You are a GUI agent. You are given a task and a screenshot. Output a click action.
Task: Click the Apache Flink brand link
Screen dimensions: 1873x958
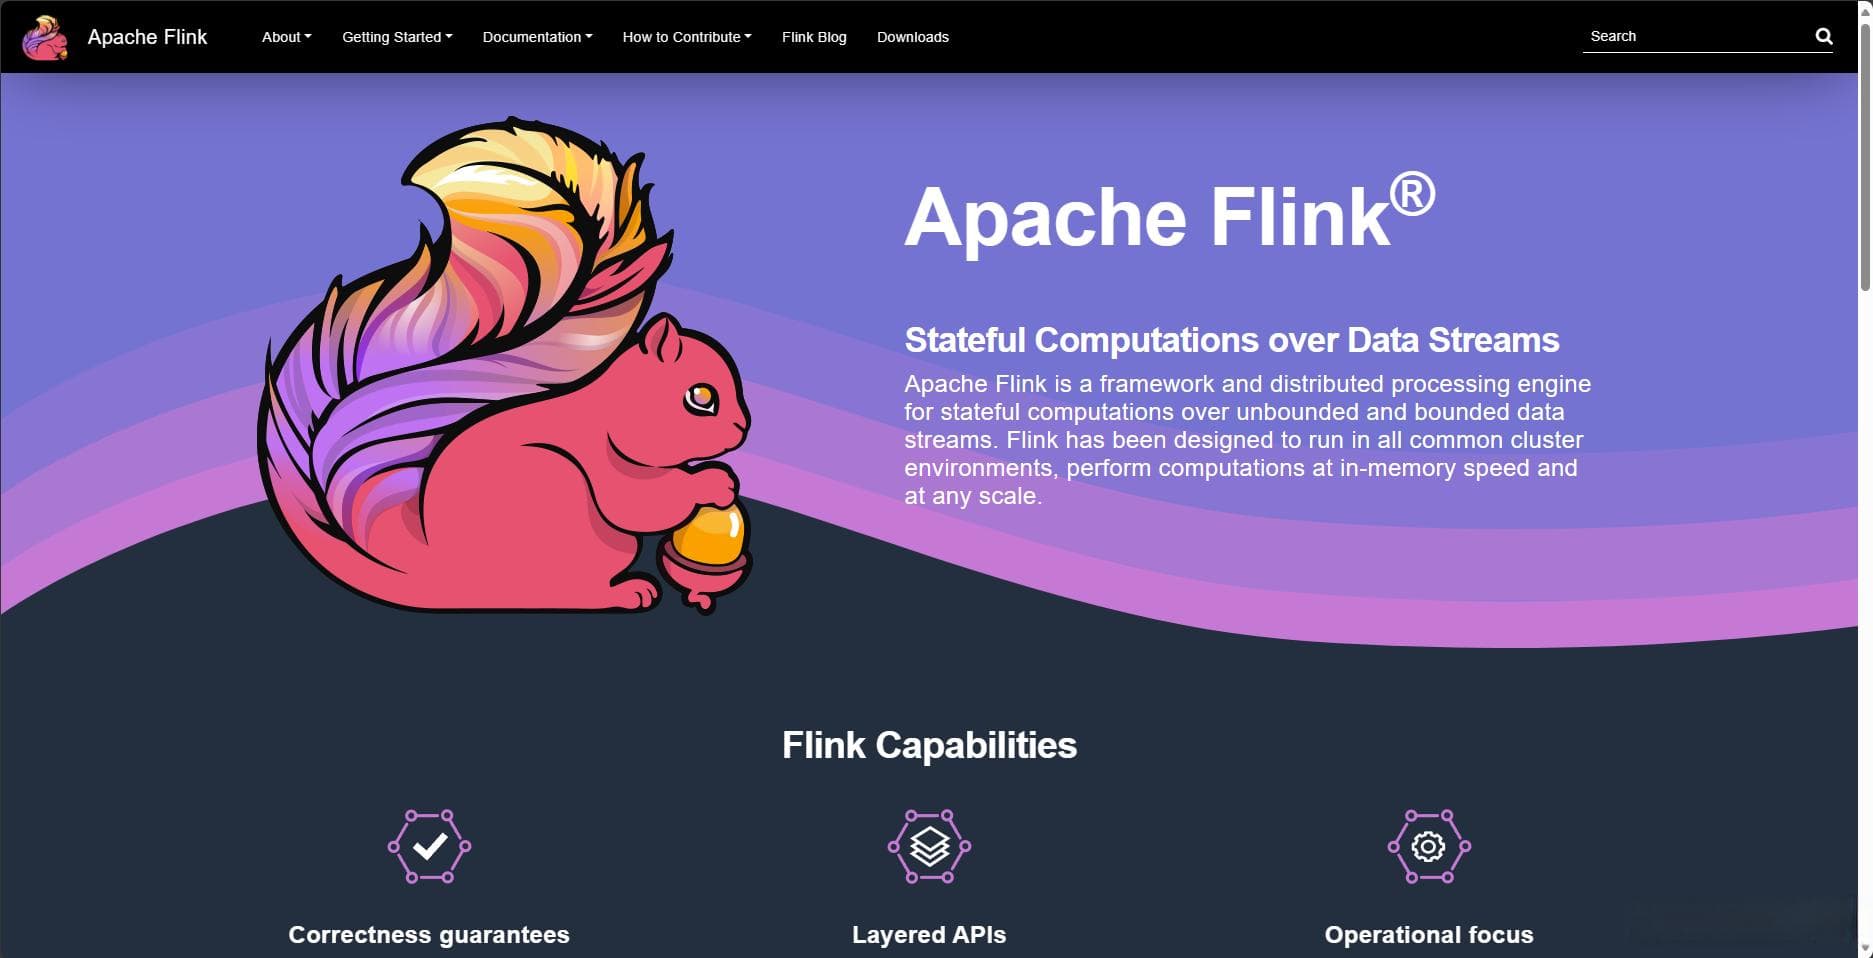147,37
